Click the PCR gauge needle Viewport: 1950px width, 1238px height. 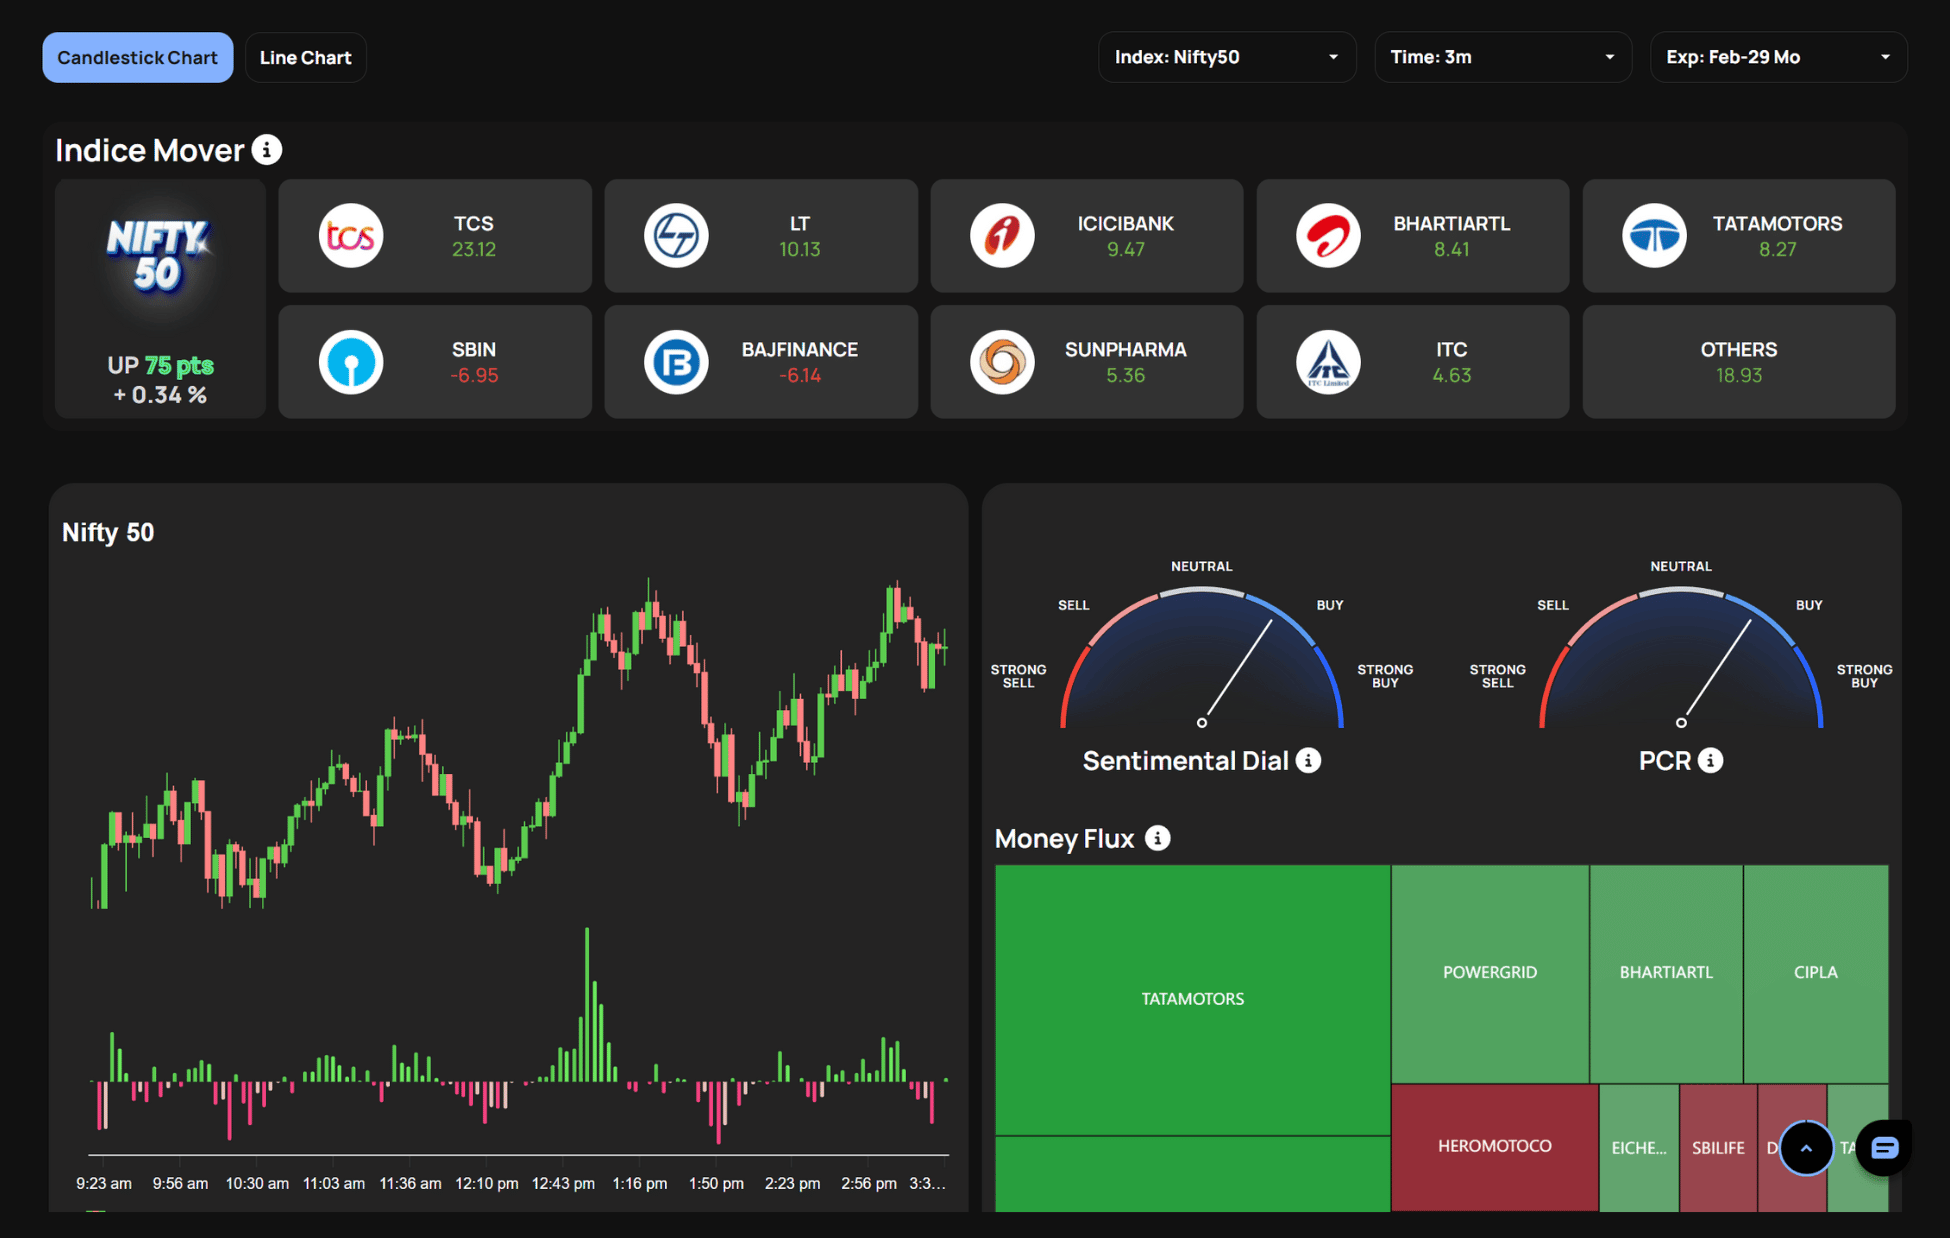[1716, 671]
